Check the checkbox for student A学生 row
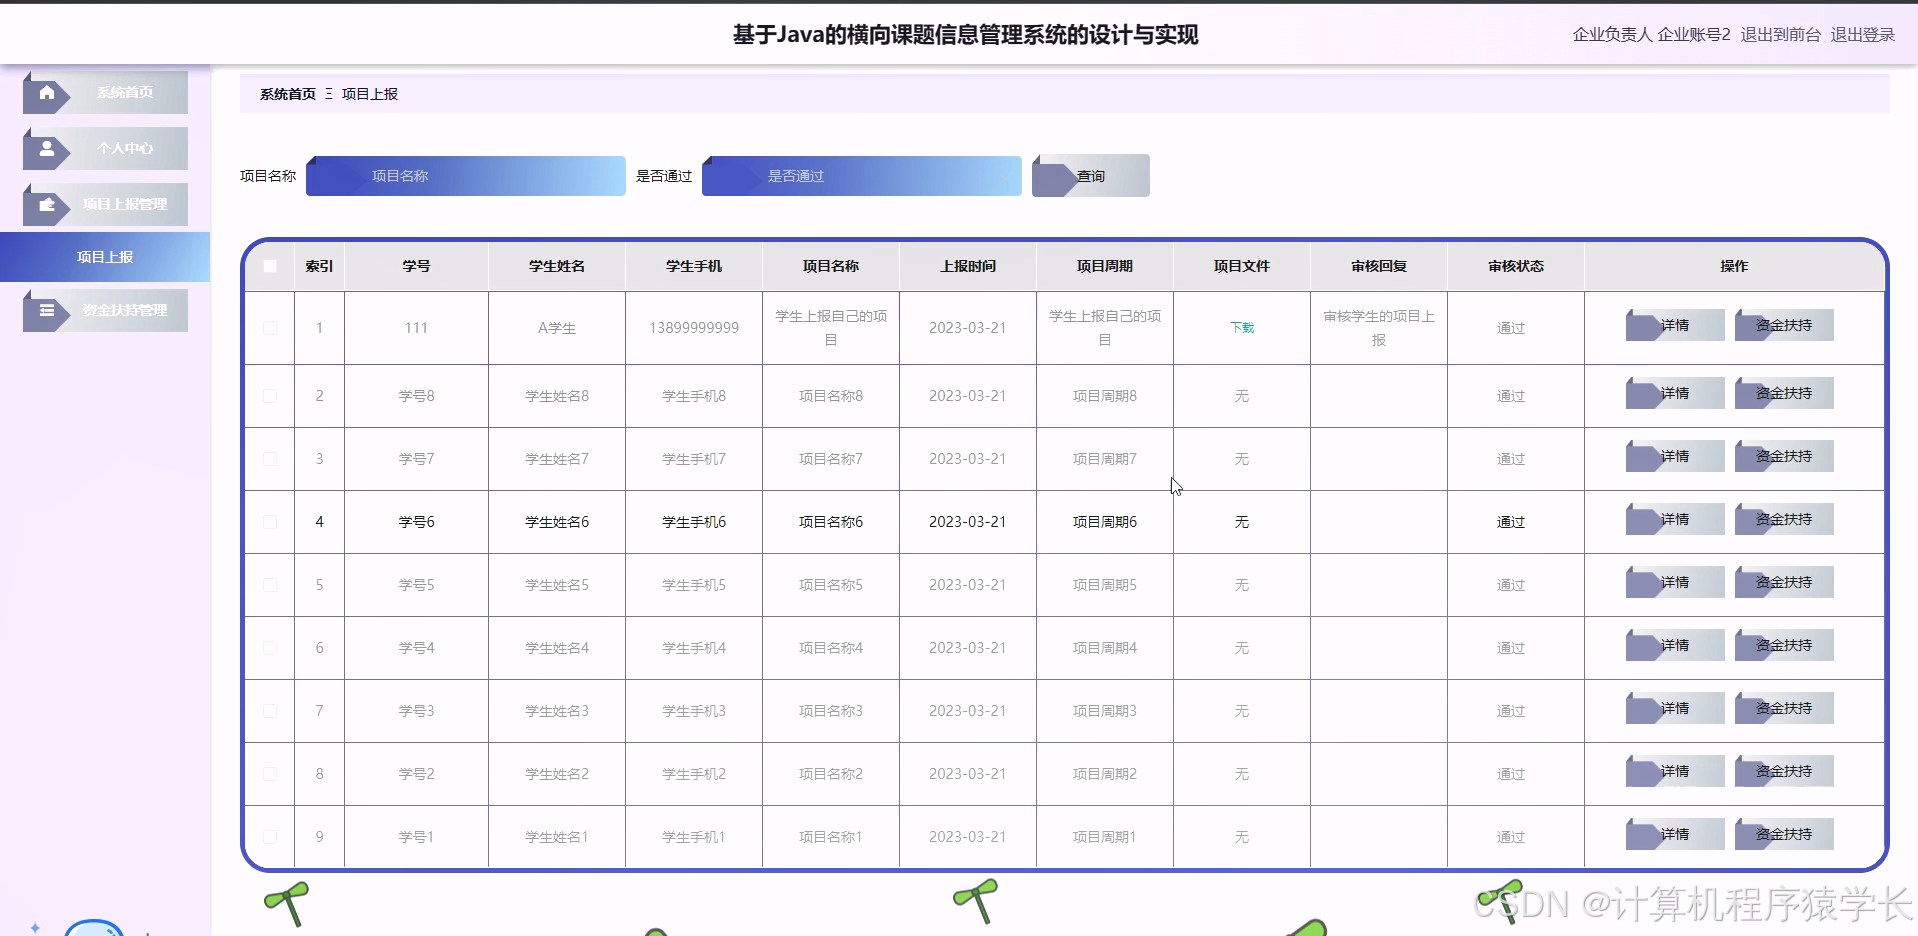The image size is (1918, 936). pyautogui.click(x=269, y=327)
